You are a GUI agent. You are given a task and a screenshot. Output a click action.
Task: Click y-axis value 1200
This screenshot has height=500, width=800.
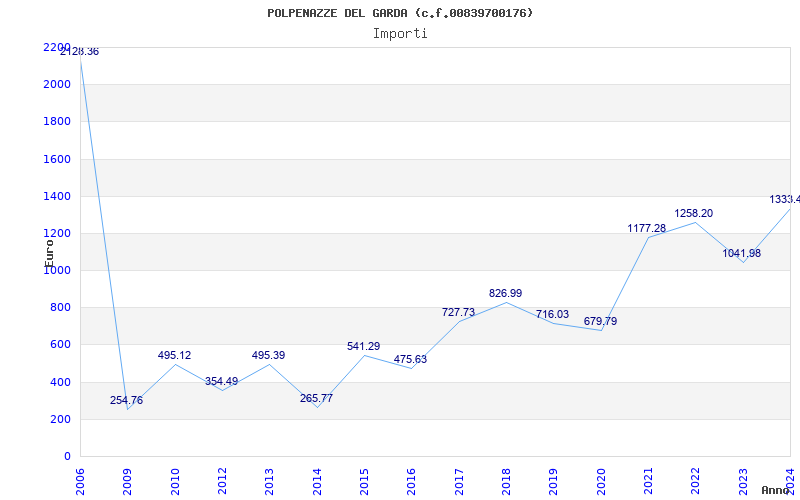(57, 234)
